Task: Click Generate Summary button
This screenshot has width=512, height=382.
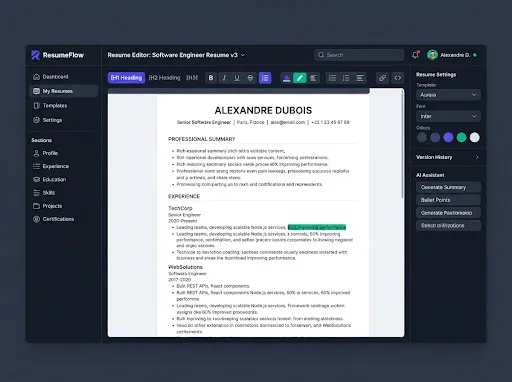Action: [448, 187]
